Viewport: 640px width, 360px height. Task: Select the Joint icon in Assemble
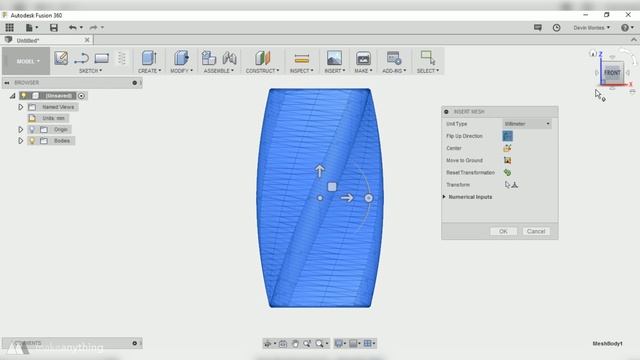229,58
